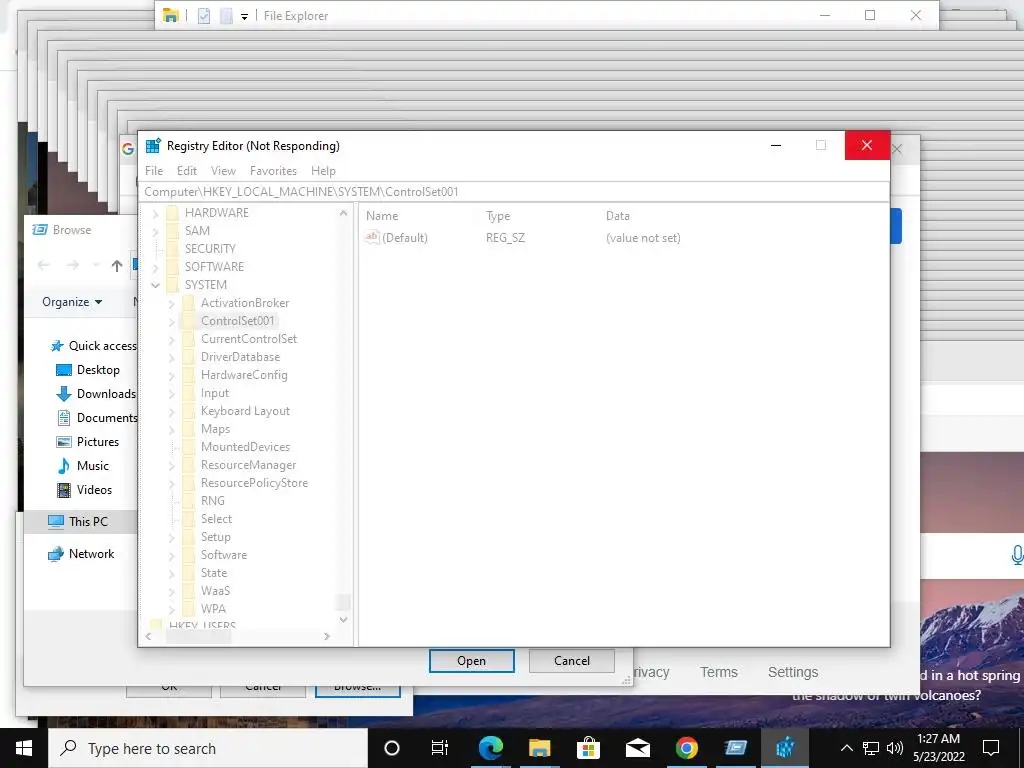
Task: Expand the SAM registry key
Action: [155, 231]
